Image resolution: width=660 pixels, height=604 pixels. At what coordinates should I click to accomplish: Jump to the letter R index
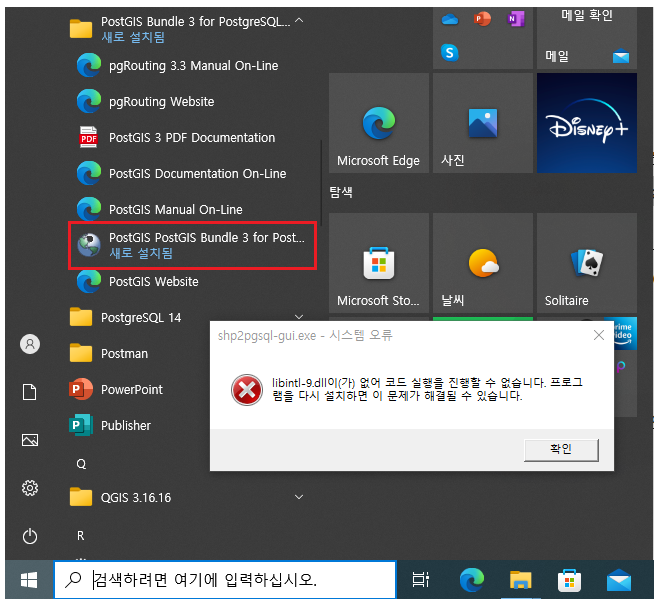pos(80,535)
